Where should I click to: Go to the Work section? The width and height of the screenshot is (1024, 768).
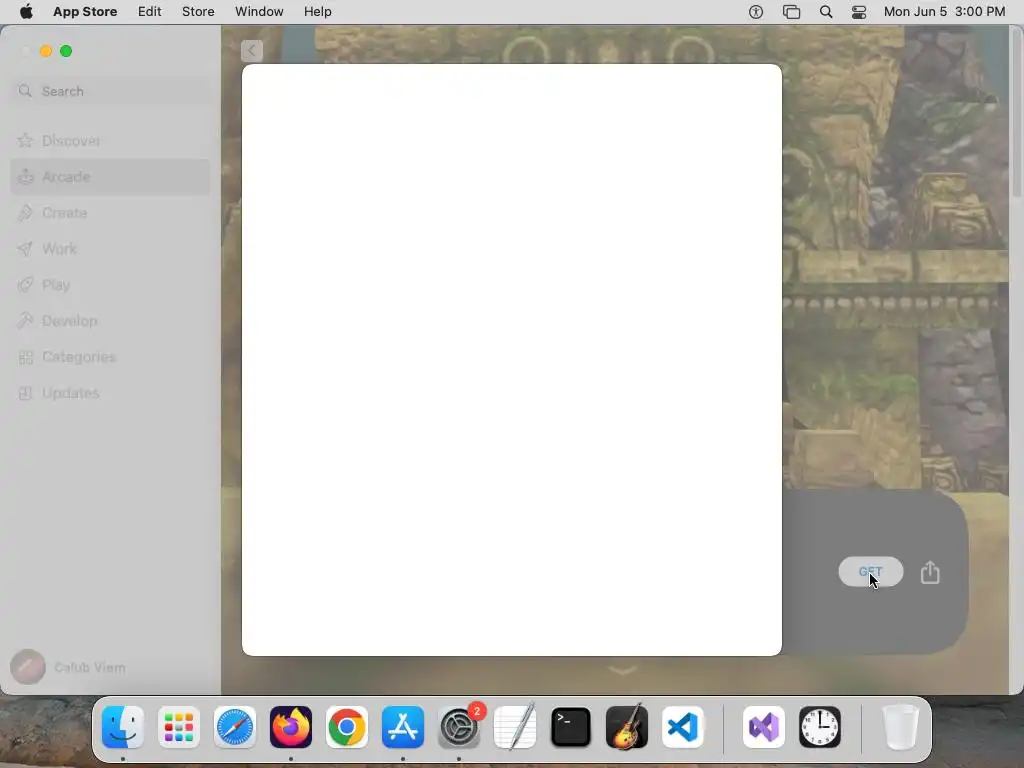pos(110,249)
